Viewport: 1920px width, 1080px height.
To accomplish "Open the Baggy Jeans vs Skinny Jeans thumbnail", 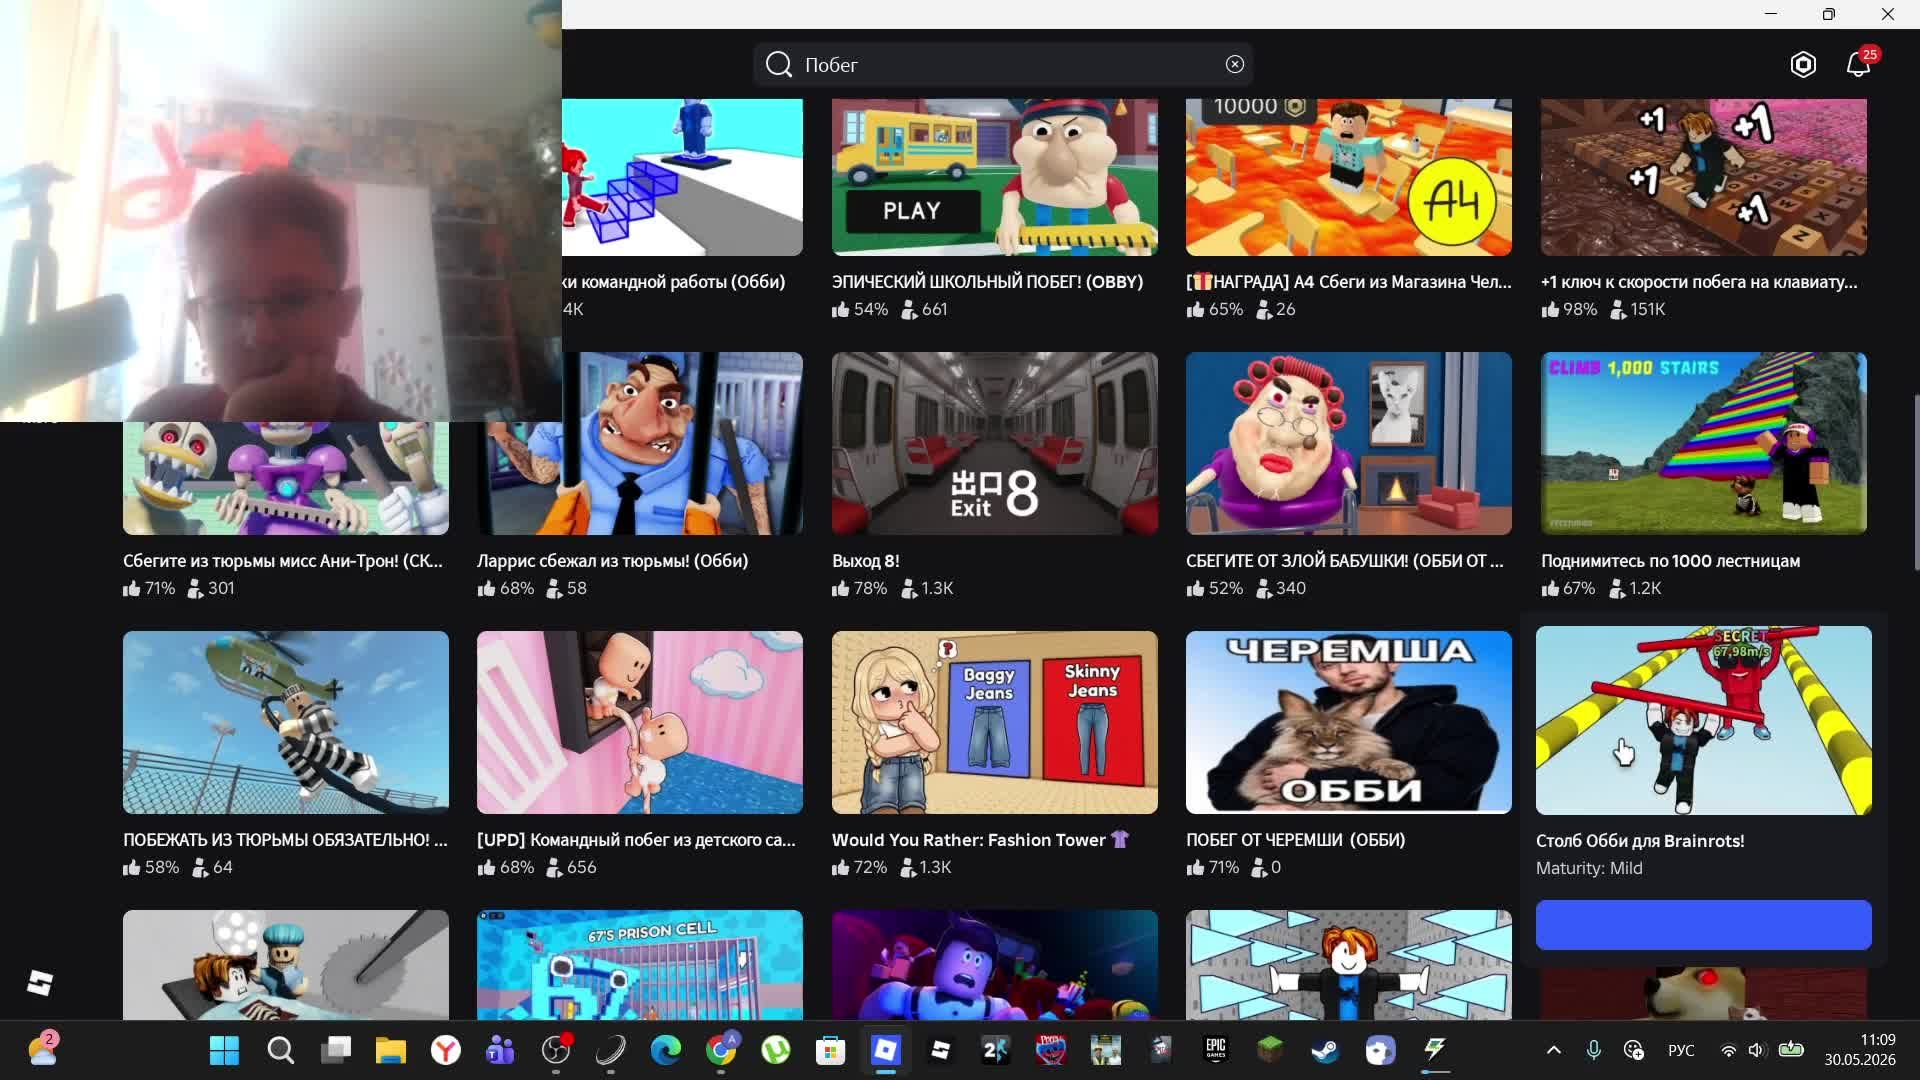I will [x=994, y=722].
